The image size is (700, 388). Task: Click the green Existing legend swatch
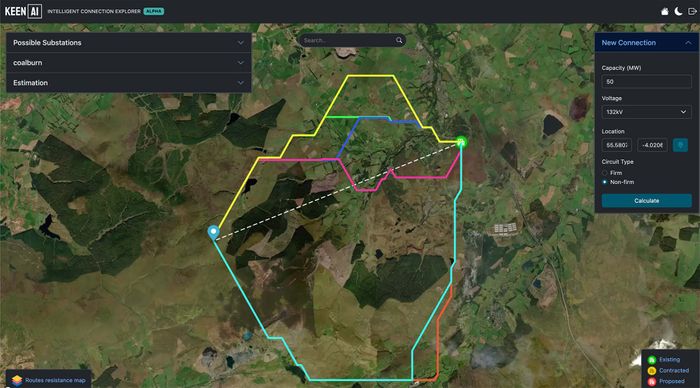(x=652, y=359)
